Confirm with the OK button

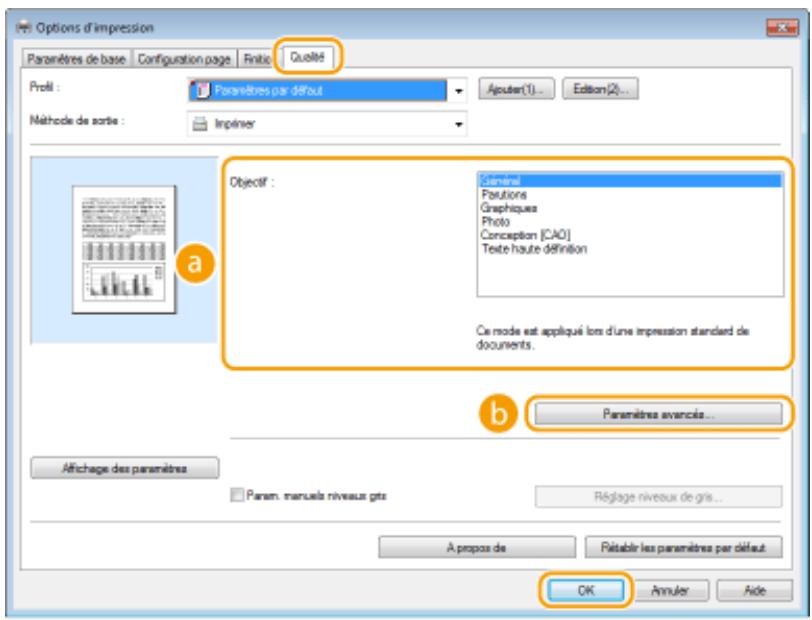(x=586, y=590)
